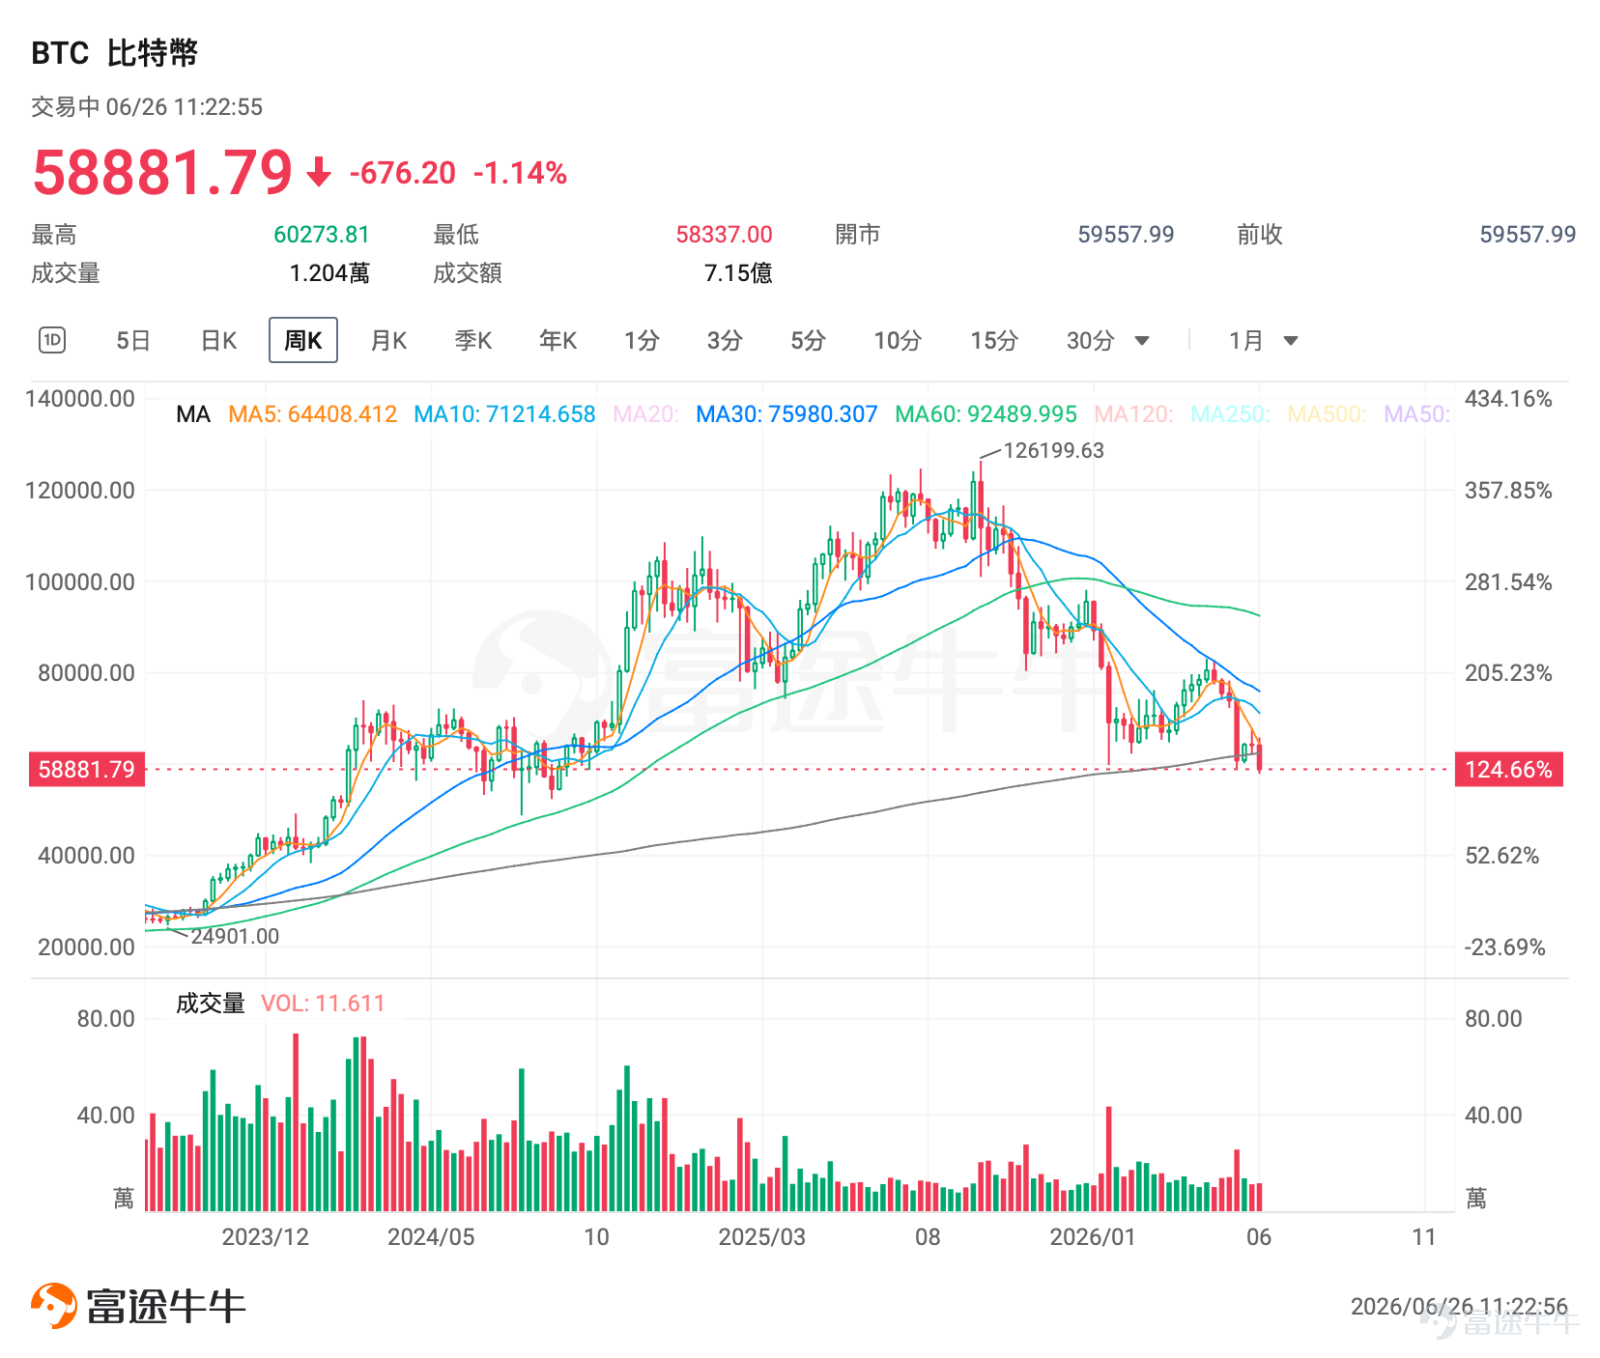
Task: Switch to the 日K chart tab
Action: [x=219, y=341]
